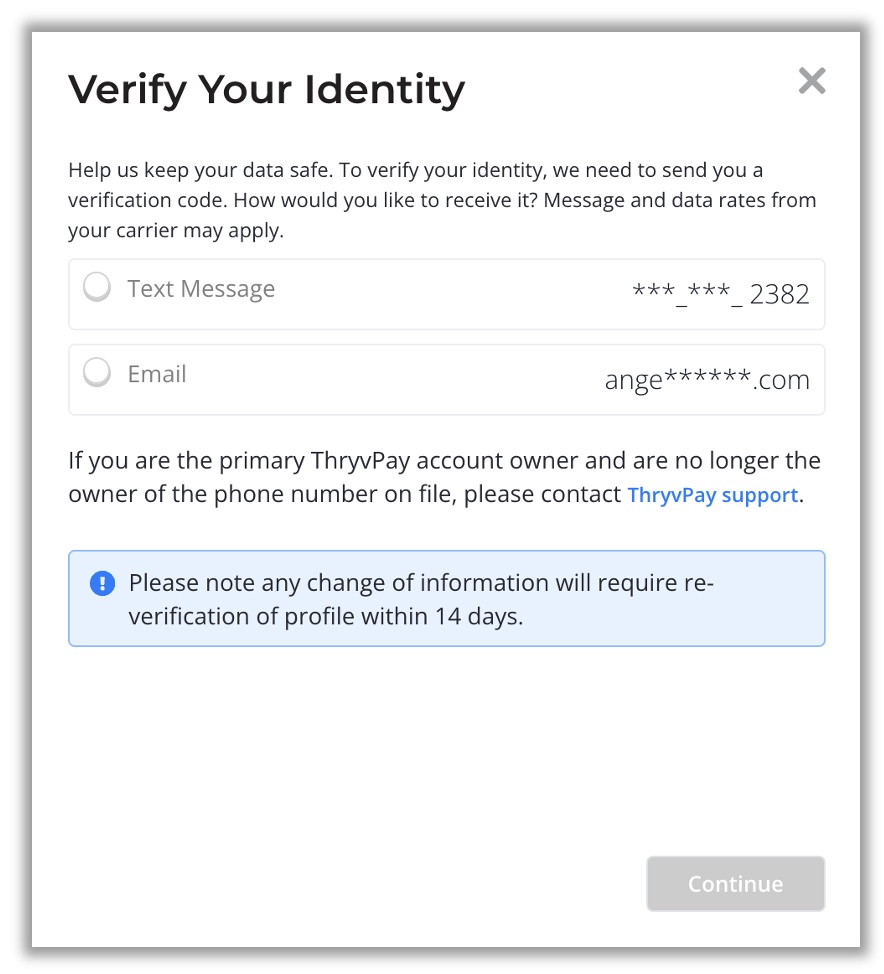The width and height of the screenshot is (884, 974).
Task: Select the Text Message radio button
Action: click(x=97, y=288)
